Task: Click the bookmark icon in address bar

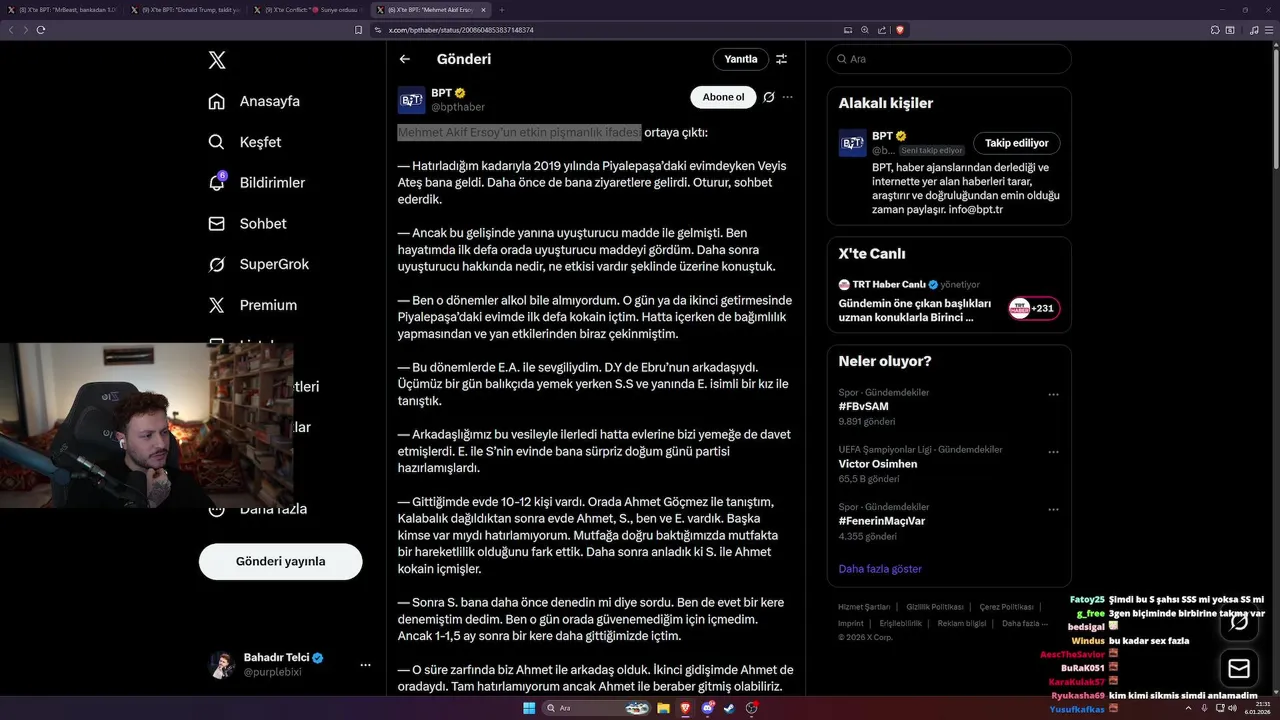Action: coord(359,30)
